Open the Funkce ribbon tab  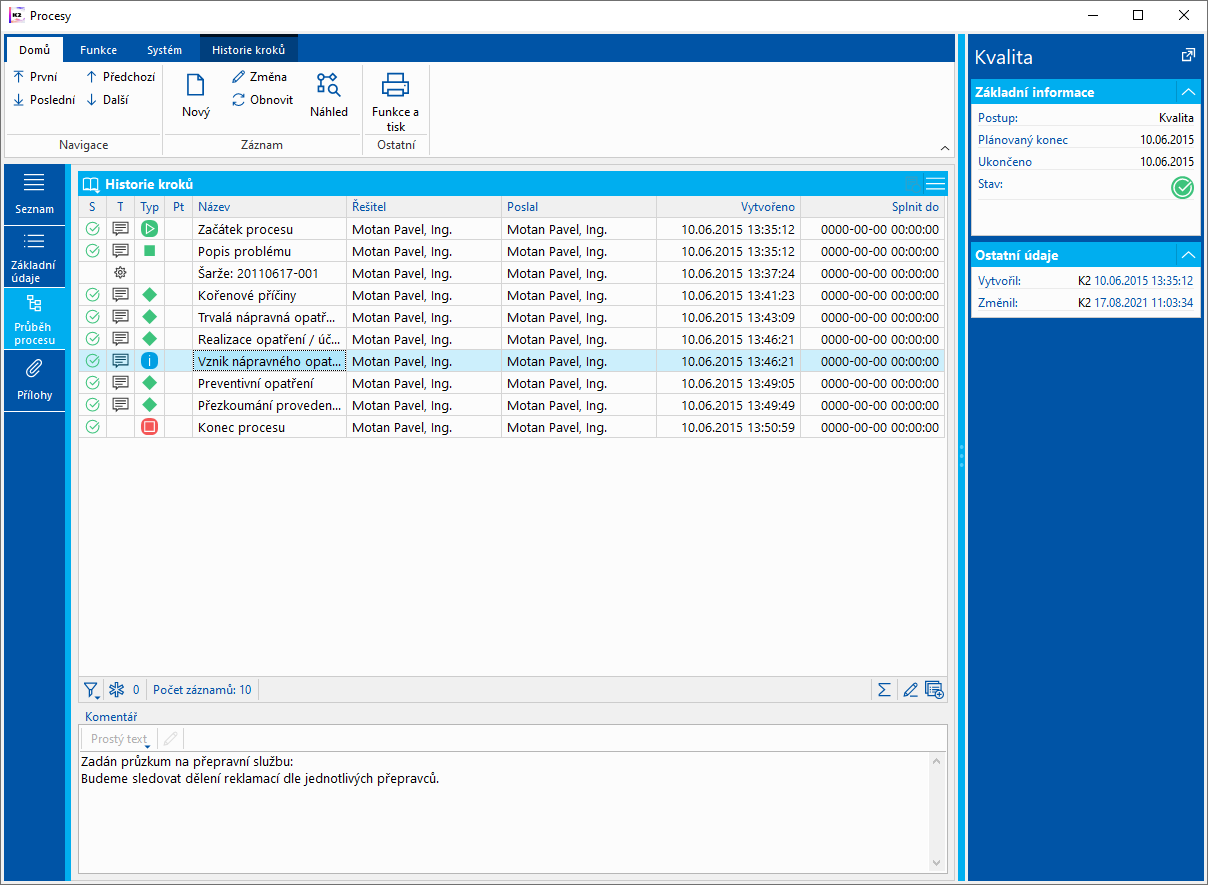pos(99,50)
